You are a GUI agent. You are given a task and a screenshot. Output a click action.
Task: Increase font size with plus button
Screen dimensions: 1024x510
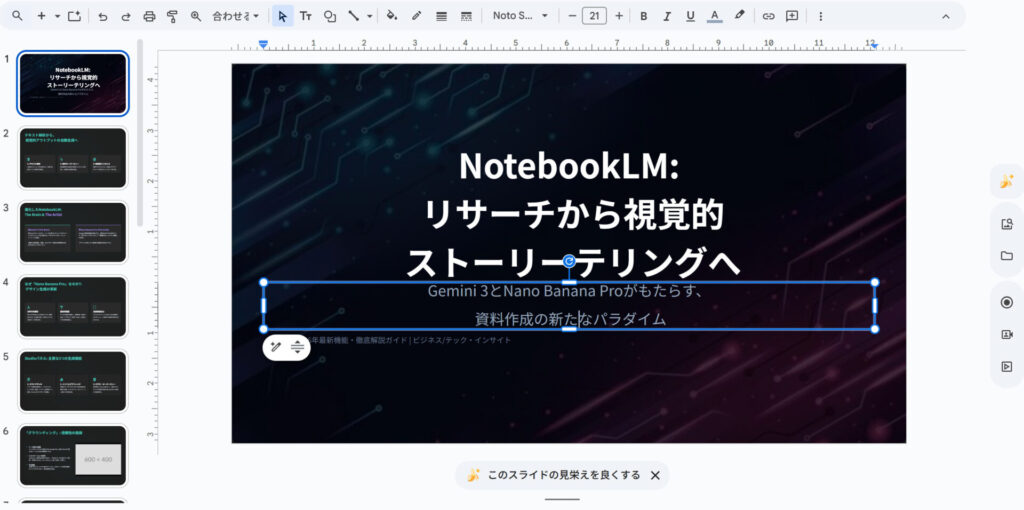pos(618,16)
